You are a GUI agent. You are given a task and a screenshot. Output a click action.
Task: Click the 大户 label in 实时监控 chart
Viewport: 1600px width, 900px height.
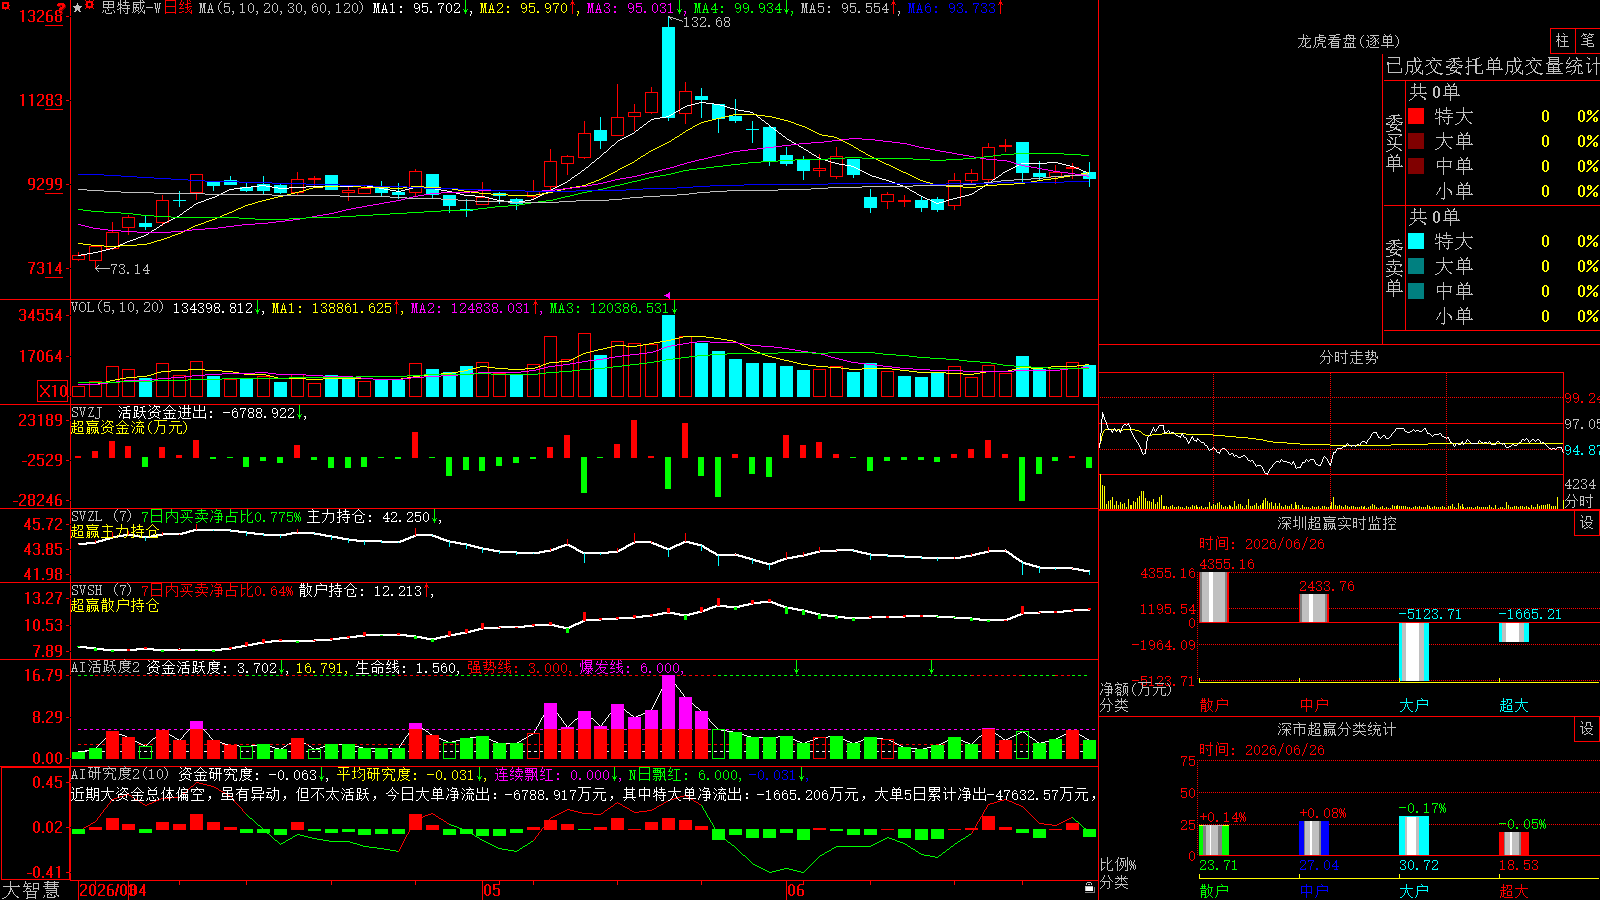pyautogui.click(x=1414, y=705)
